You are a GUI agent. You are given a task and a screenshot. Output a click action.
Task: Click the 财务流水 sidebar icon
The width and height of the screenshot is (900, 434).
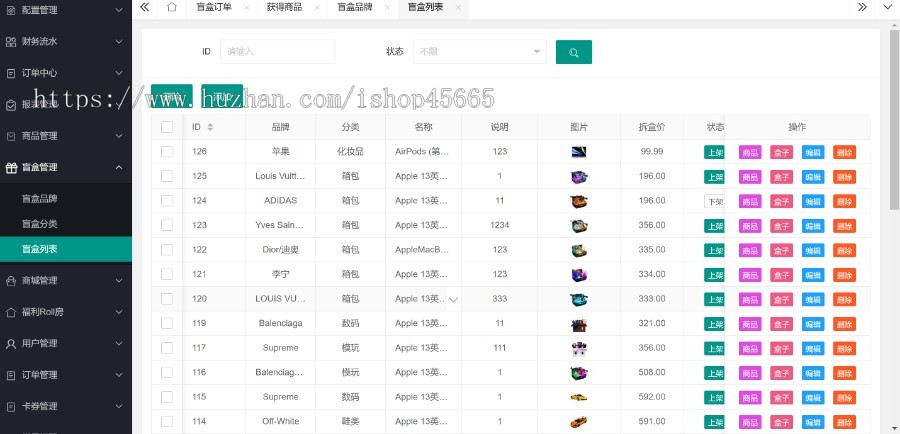(x=11, y=41)
